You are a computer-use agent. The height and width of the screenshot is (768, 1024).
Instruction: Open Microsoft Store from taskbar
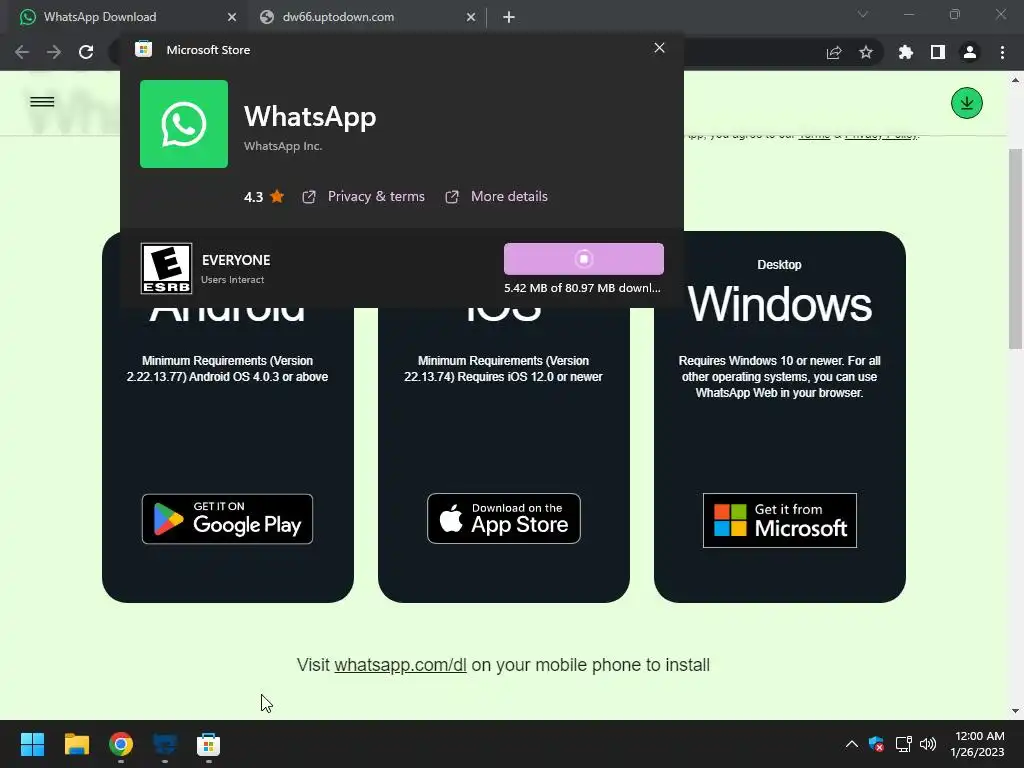(x=208, y=744)
